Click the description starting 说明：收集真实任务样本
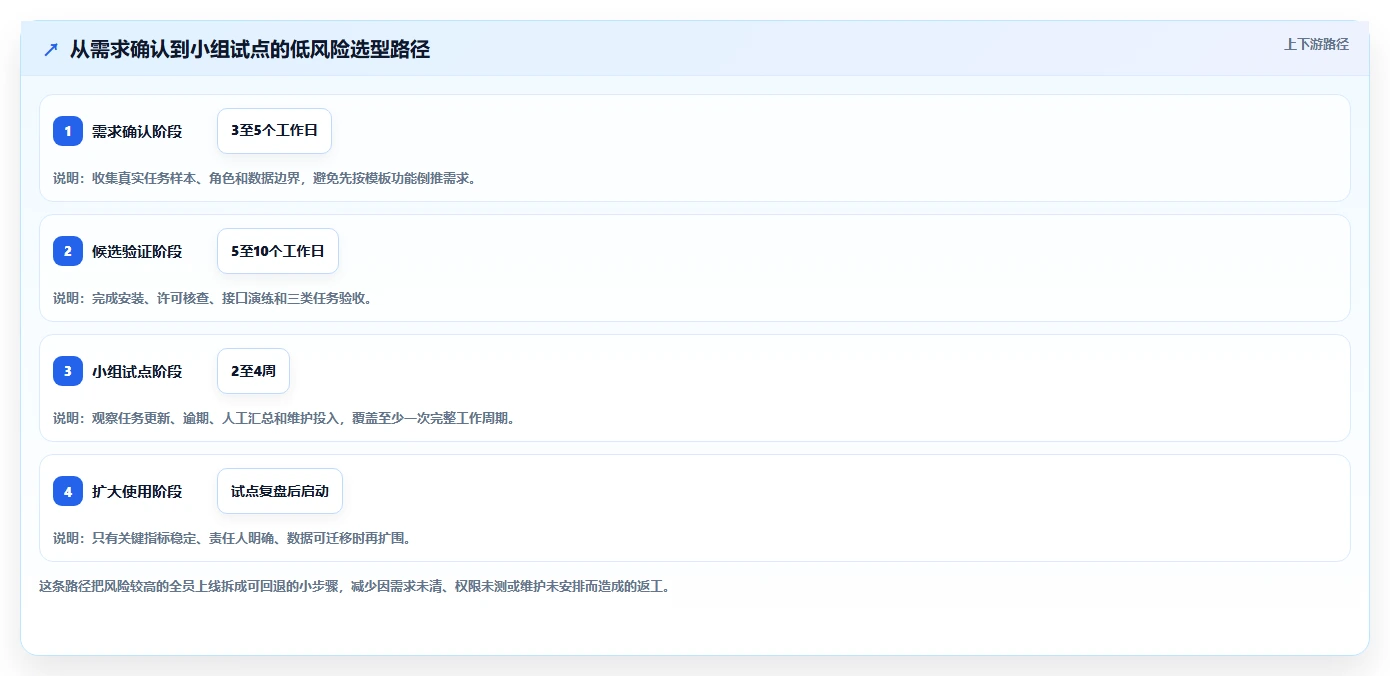Screen dimensions: 1390x676 tap(267, 178)
